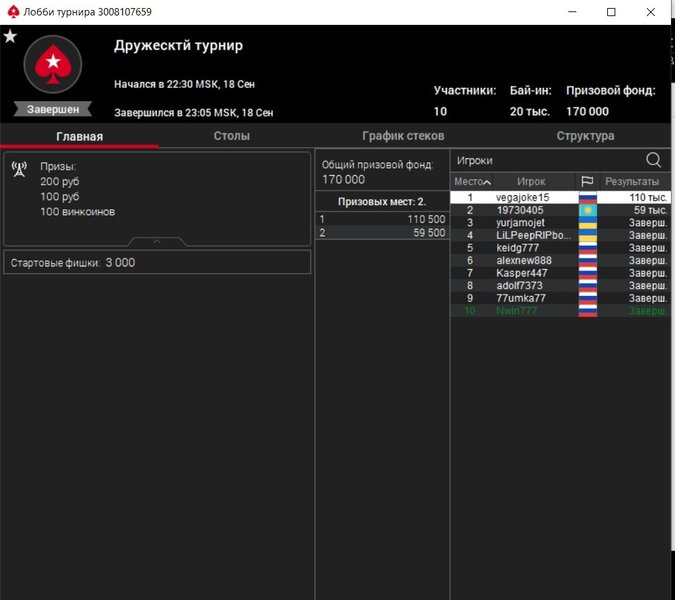Viewport: 675px width, 600px height.
Task: Open the Структура tab
Action: (x=585, y=136)
